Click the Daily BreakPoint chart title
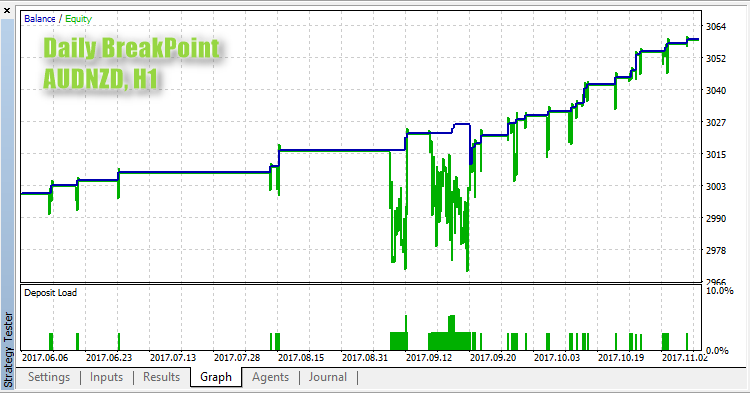Viewport: 750px width, 394px height. (132, 48)
